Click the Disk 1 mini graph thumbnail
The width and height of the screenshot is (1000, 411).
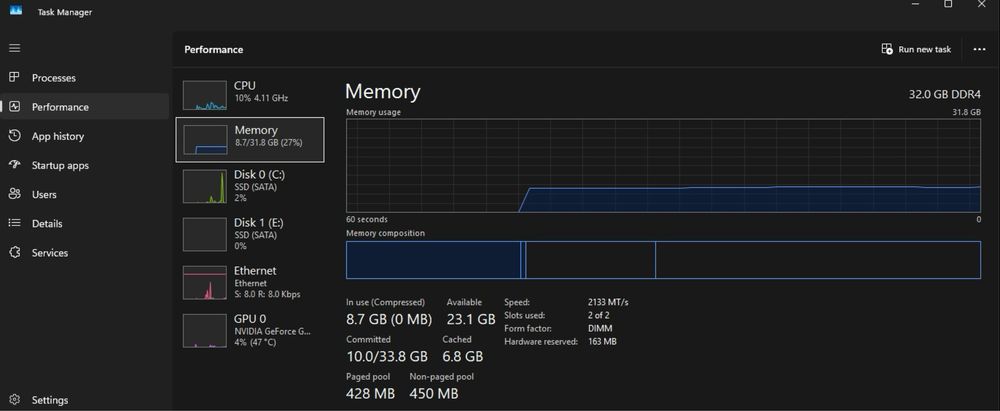[x=205, y=234]
